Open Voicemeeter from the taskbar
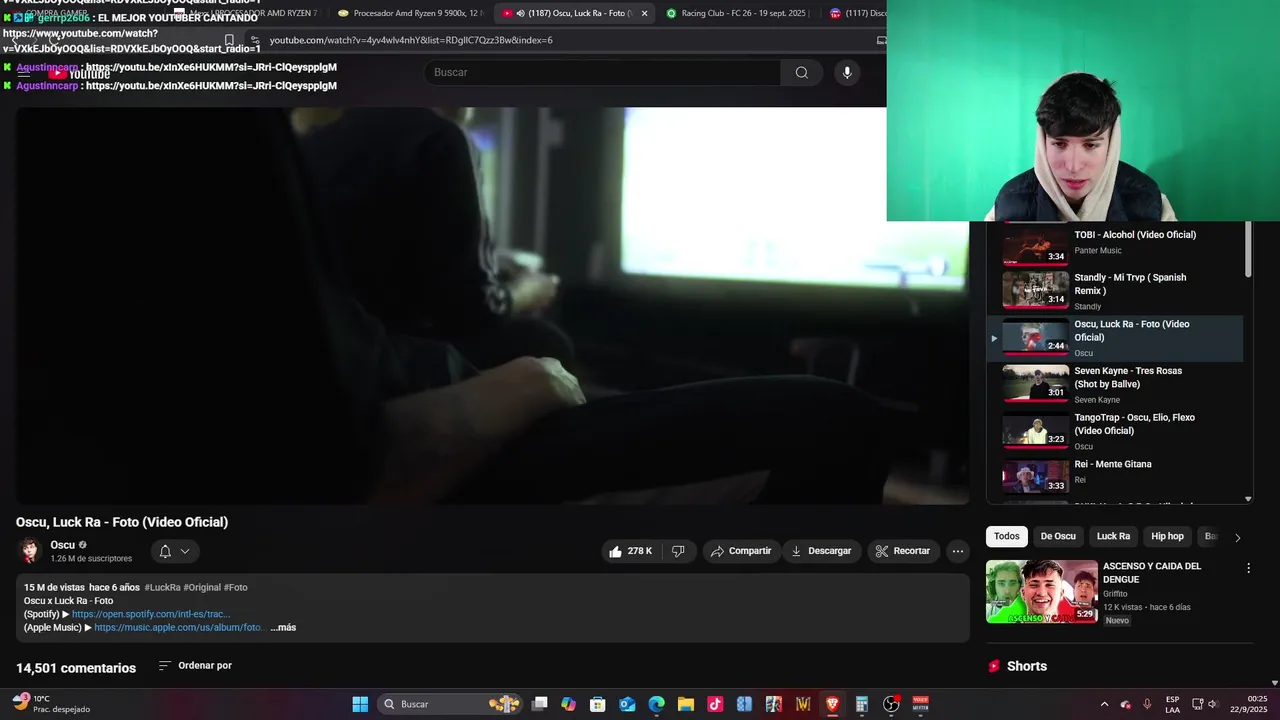The height and width of the screenshot is (720, 1280). 920,704
